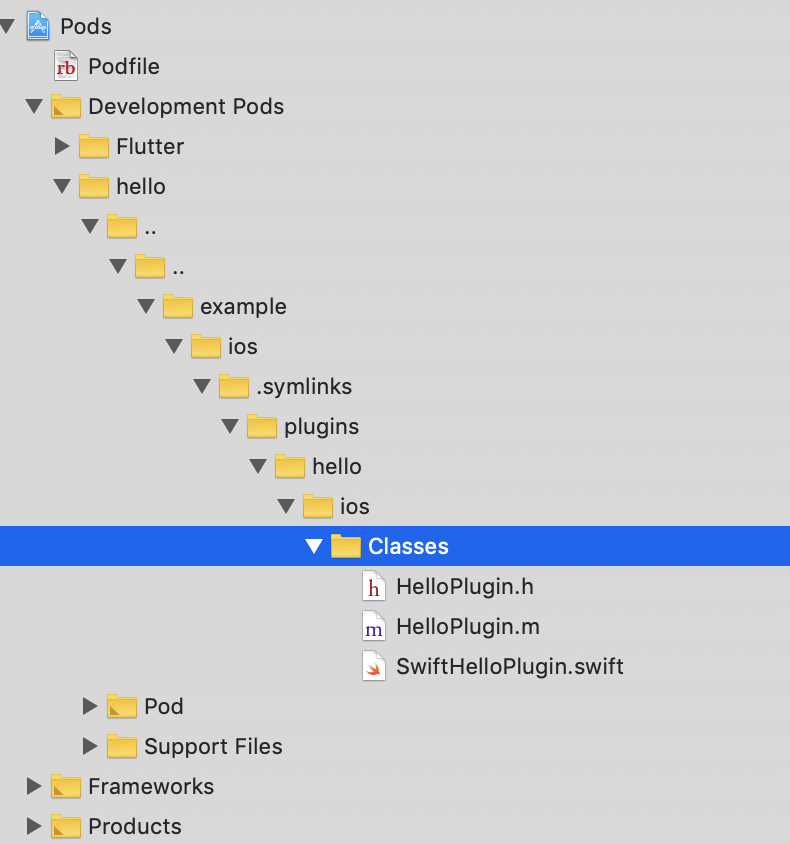Collapse the Classes group triangle
Viewport: 790px width, 844px height.
click(x=314, y=546)
